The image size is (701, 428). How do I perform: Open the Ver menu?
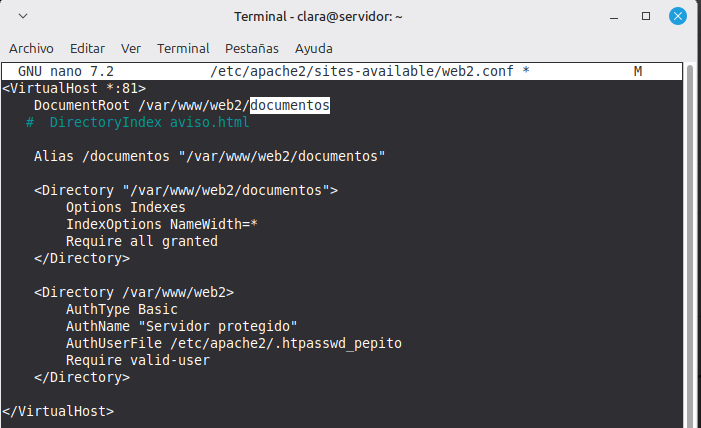131,48
